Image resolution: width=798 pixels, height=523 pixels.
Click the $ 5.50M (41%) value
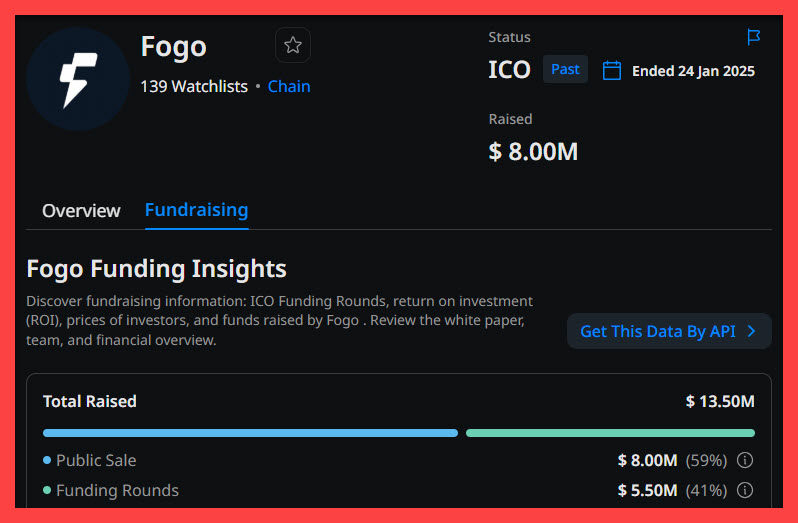tap(672, 490)
